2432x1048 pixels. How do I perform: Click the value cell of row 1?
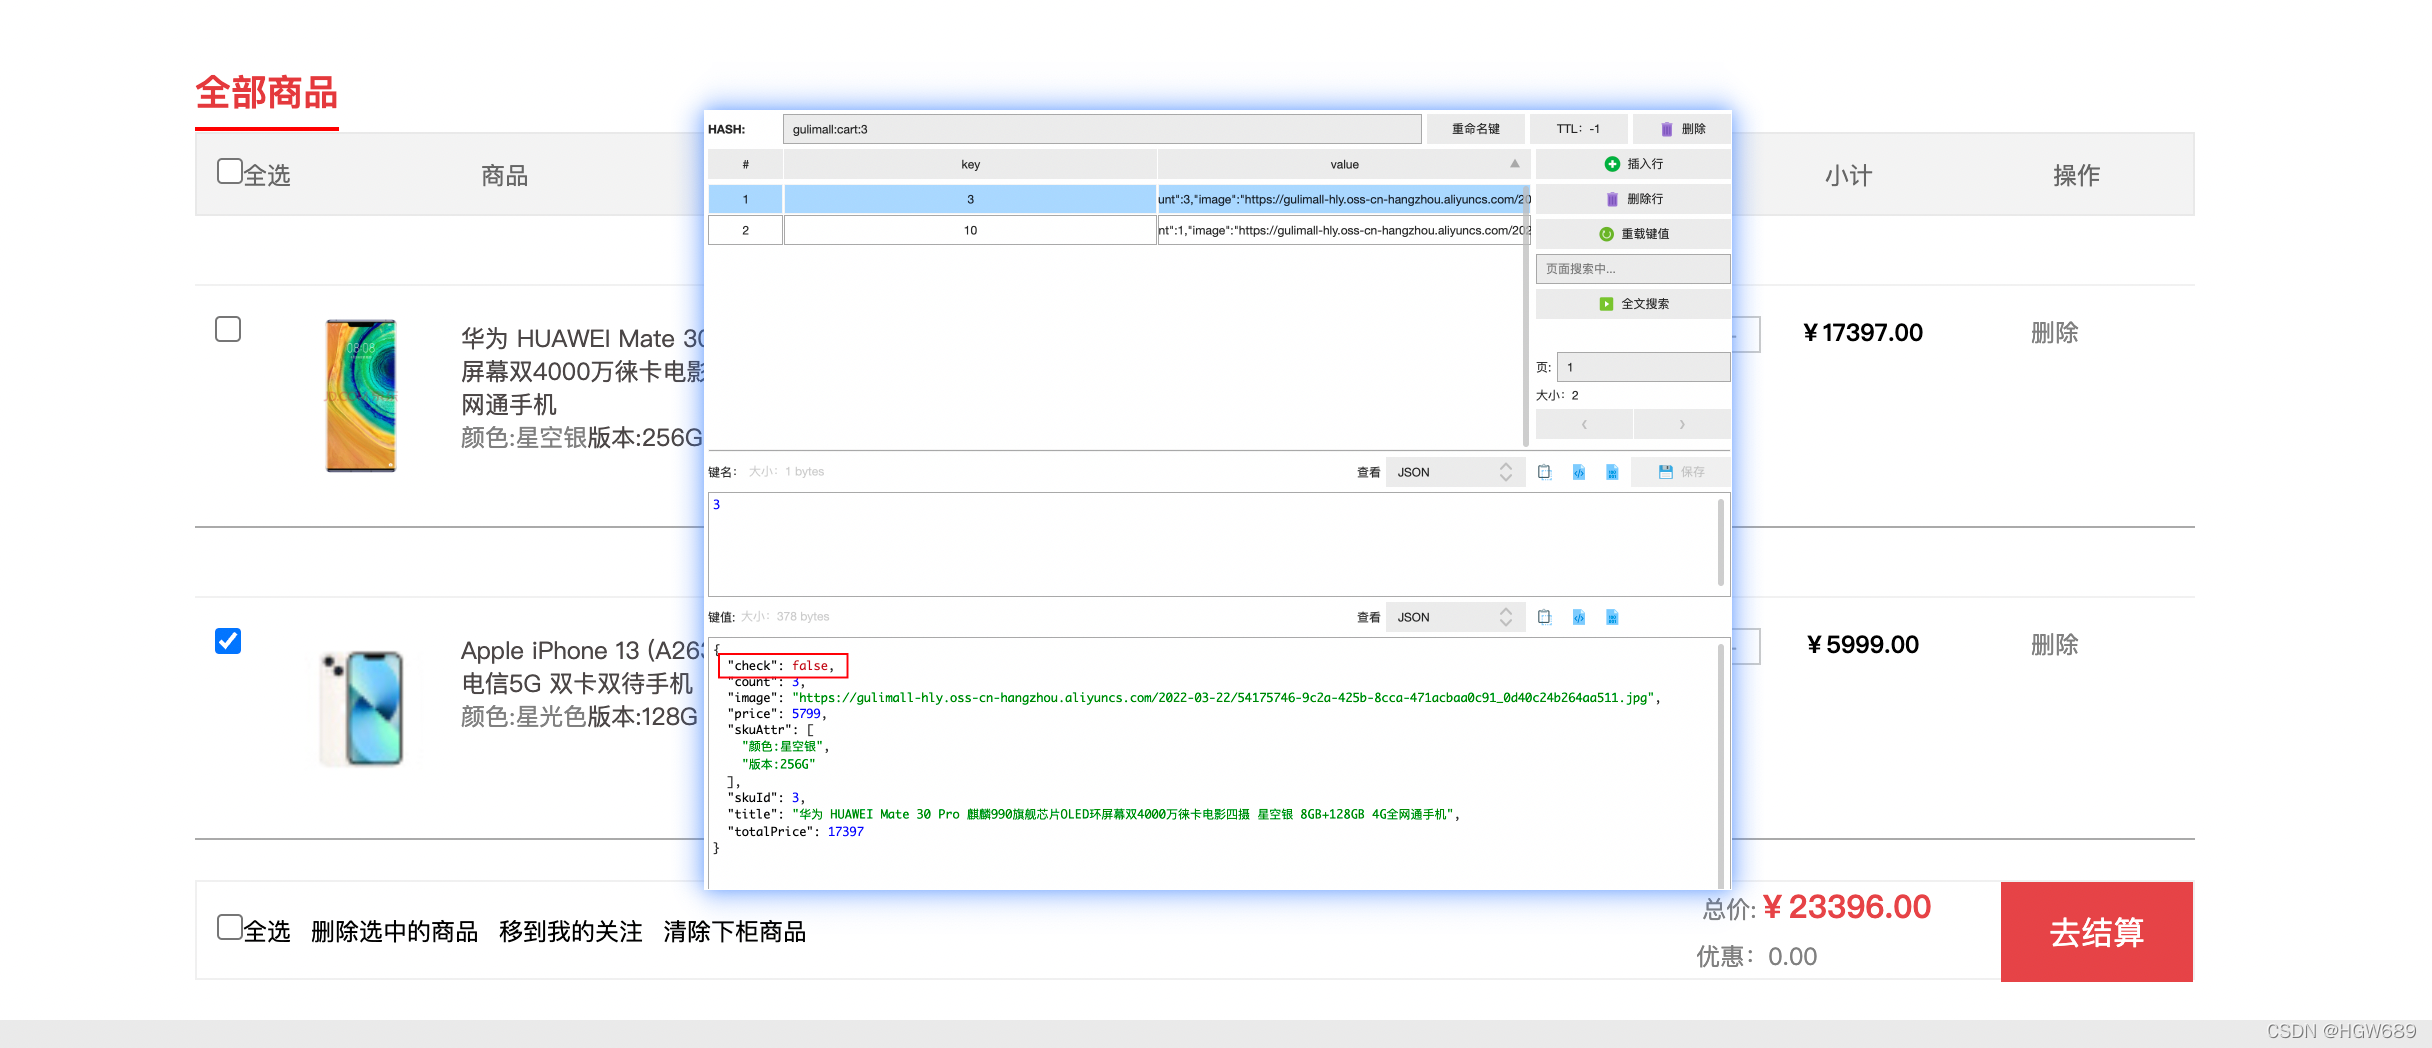(1344, 199)
